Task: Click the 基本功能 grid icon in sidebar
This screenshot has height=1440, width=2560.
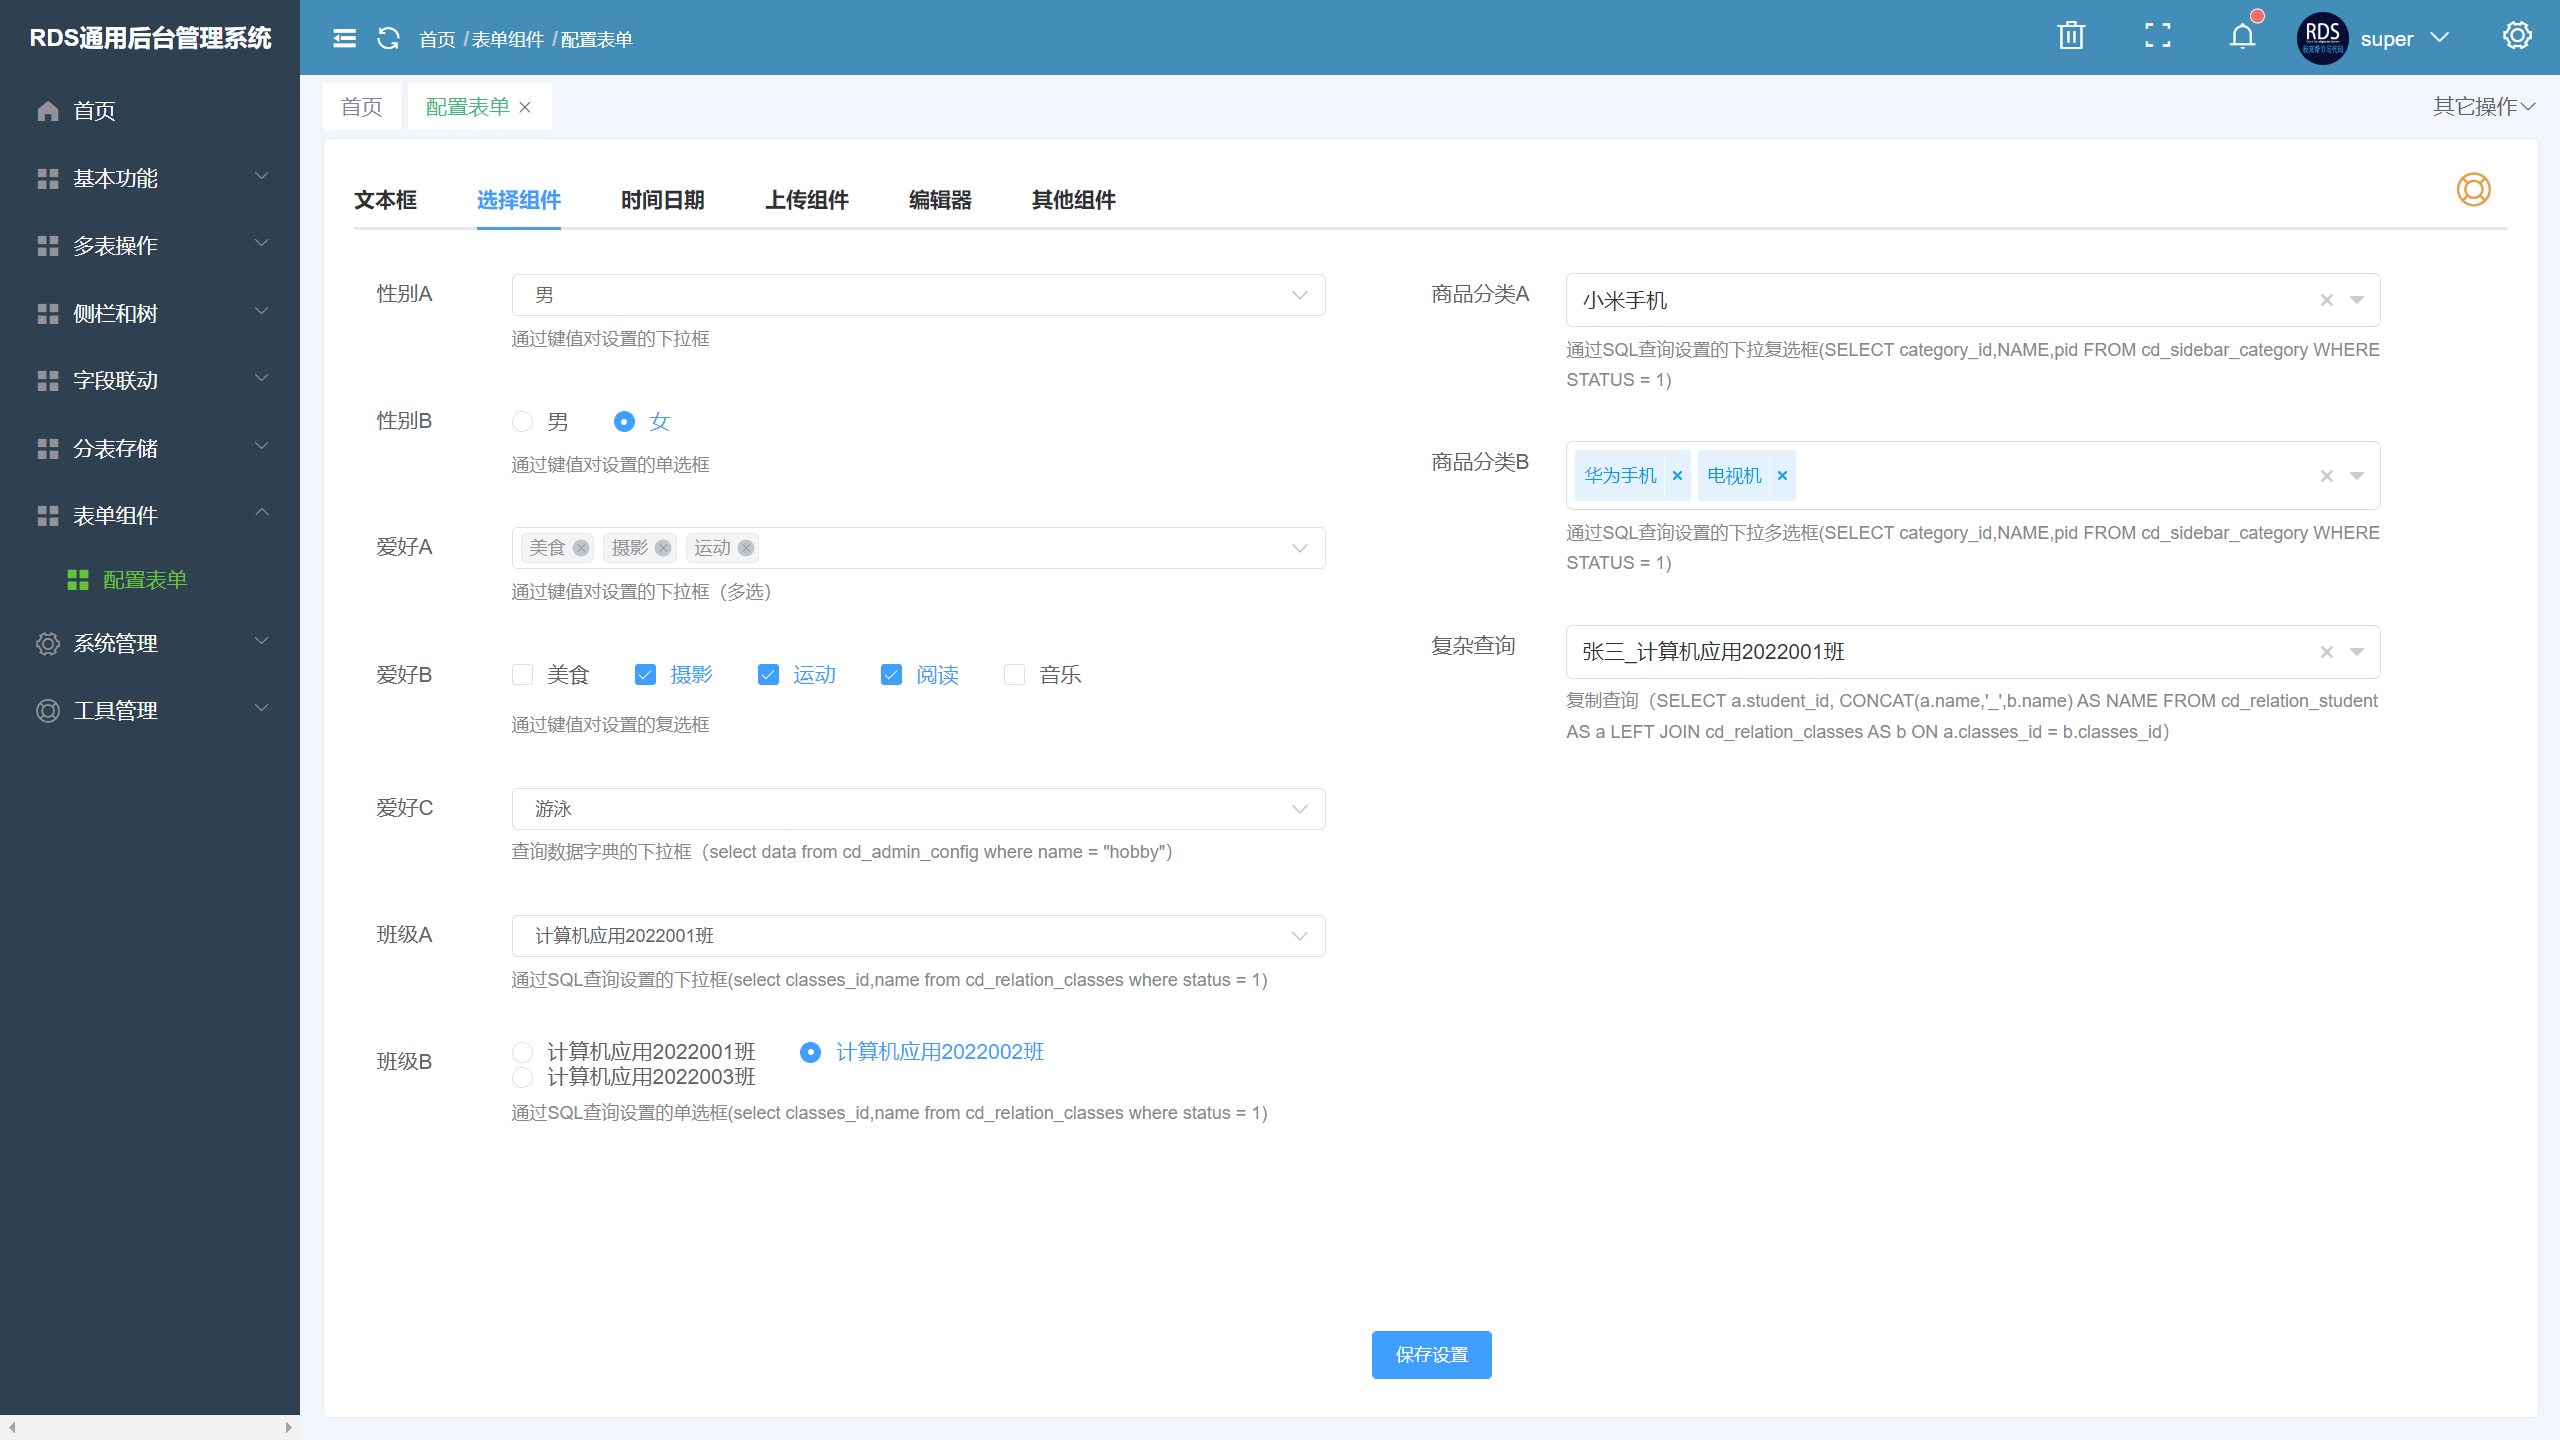Action: (48, 178)
